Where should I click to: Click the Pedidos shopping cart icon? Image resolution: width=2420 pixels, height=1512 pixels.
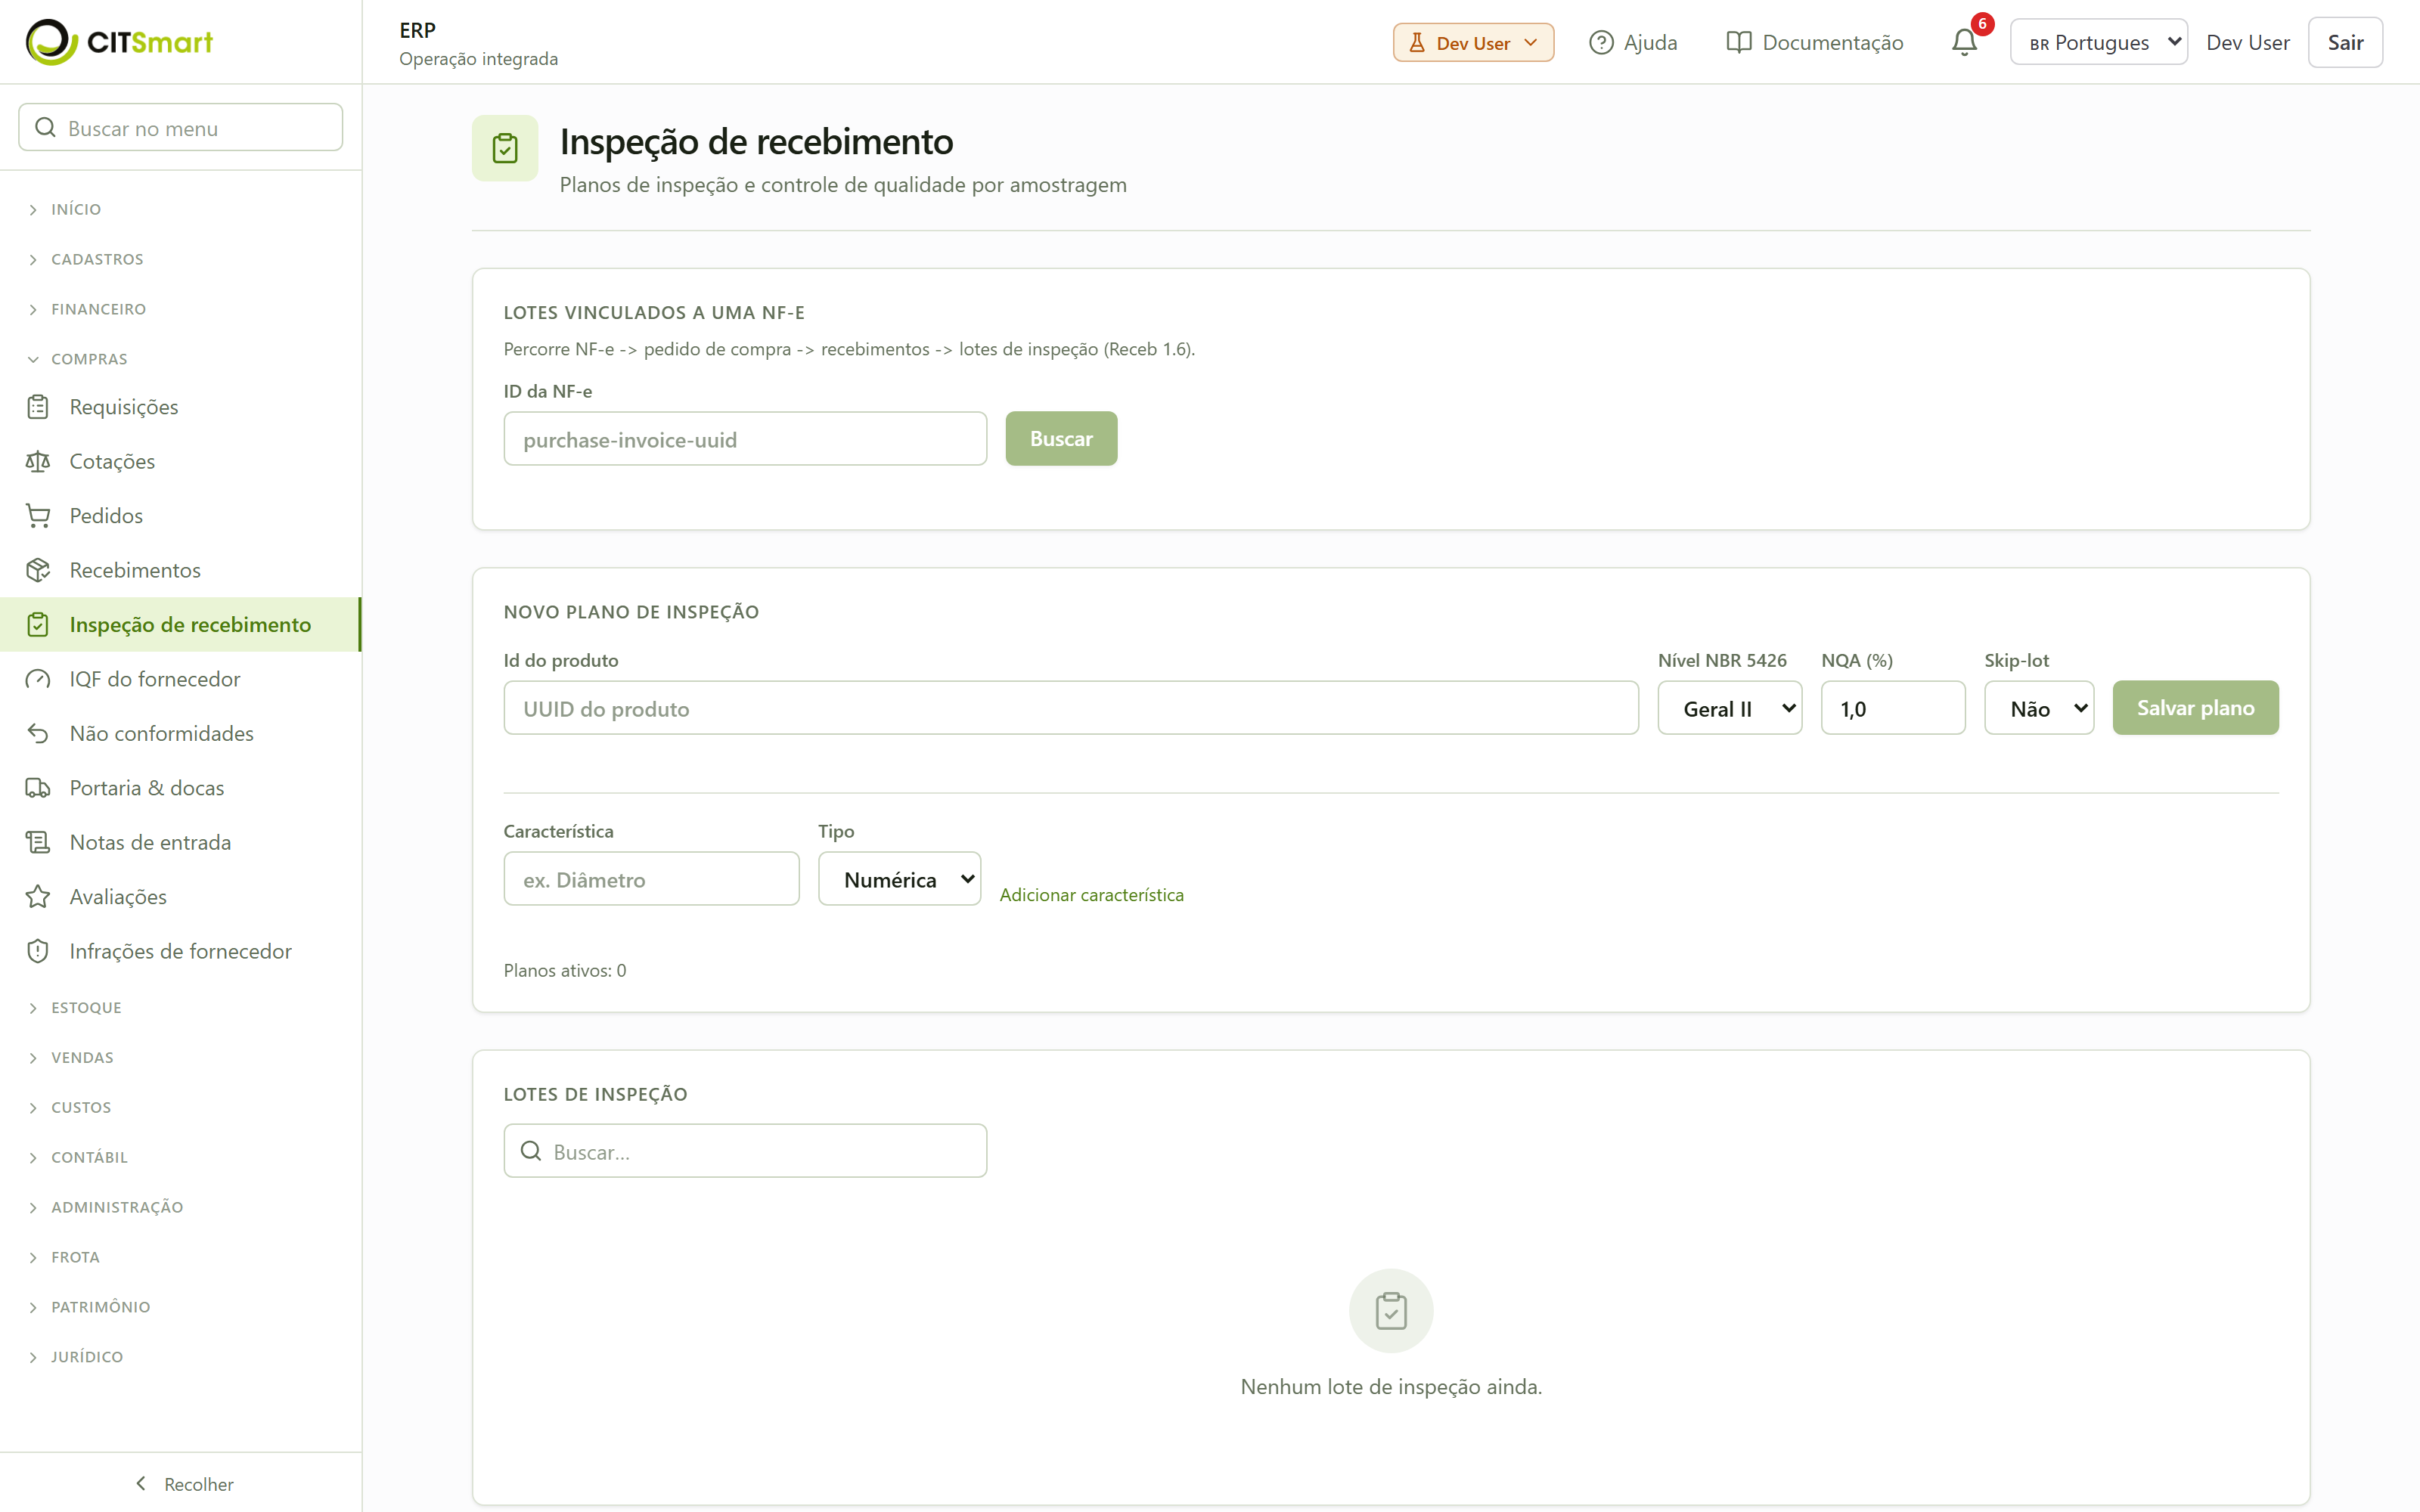38,516
